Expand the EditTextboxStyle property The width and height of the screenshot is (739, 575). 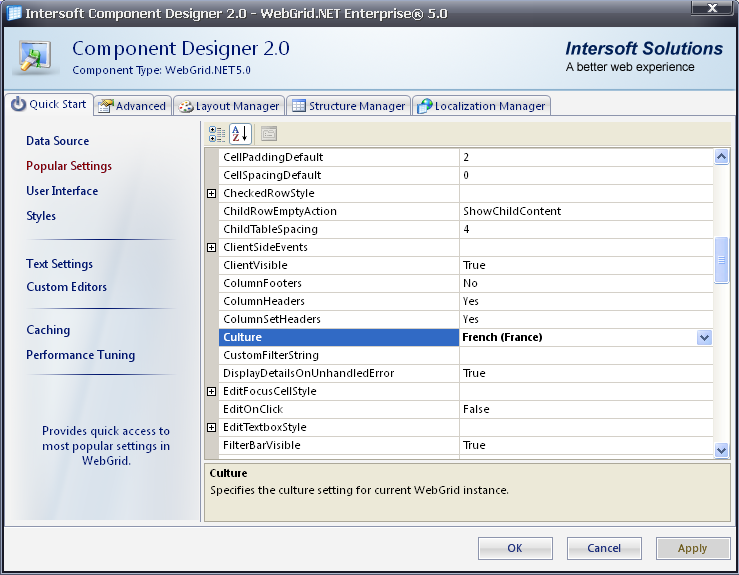[212, 427]
